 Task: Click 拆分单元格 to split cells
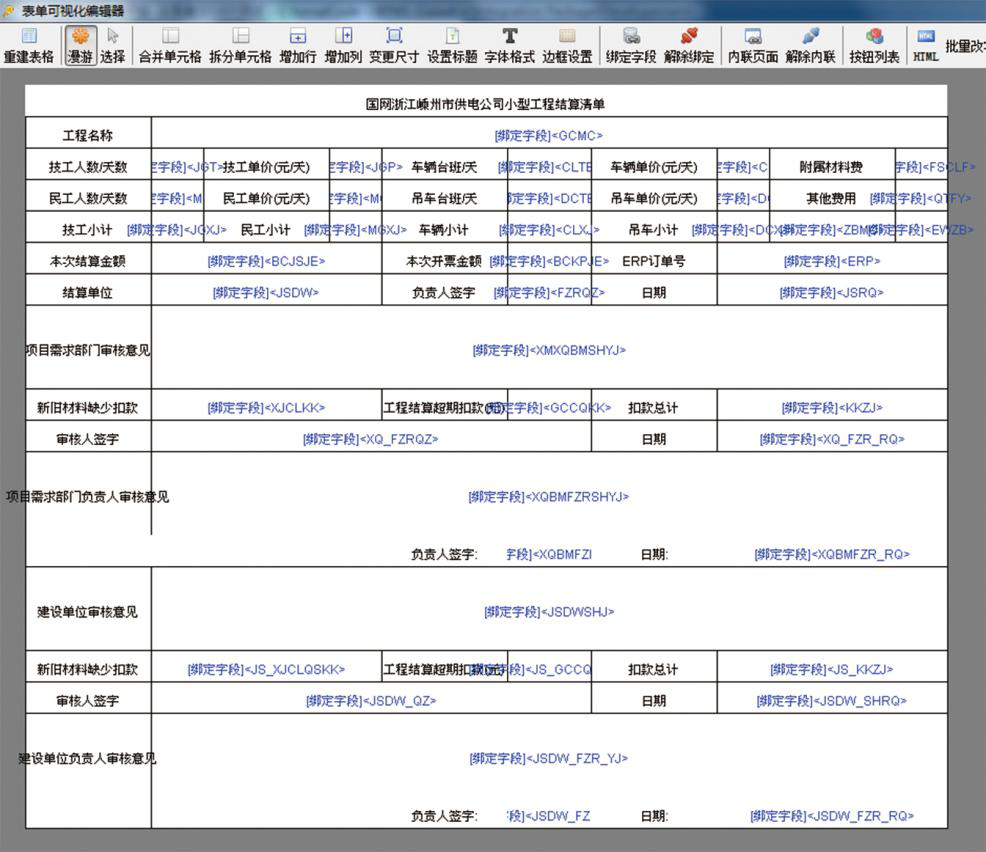[x=240, y=46]
